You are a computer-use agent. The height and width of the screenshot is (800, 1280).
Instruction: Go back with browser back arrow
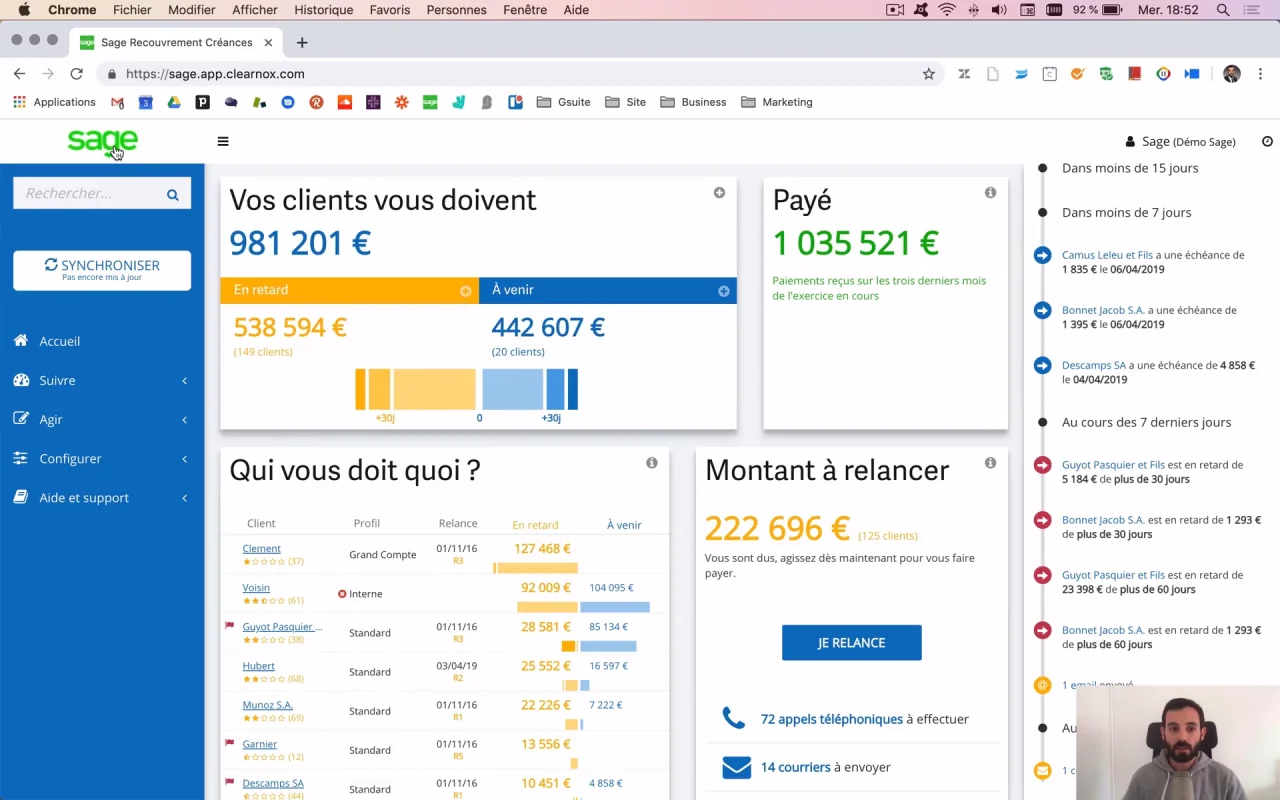pyautogui.click(x=19, y=74)
